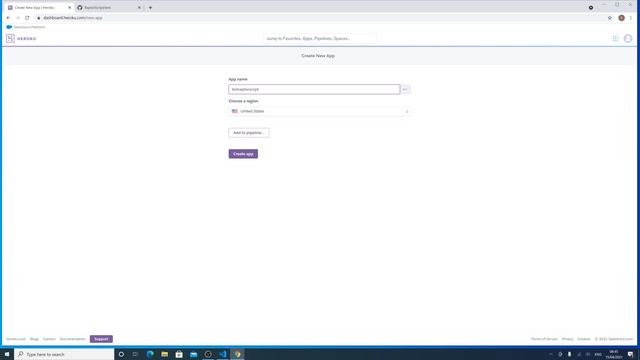Click the site padlock icon in address bar
The height and width of the screenshot is (360, 640).
coord(39,18)
